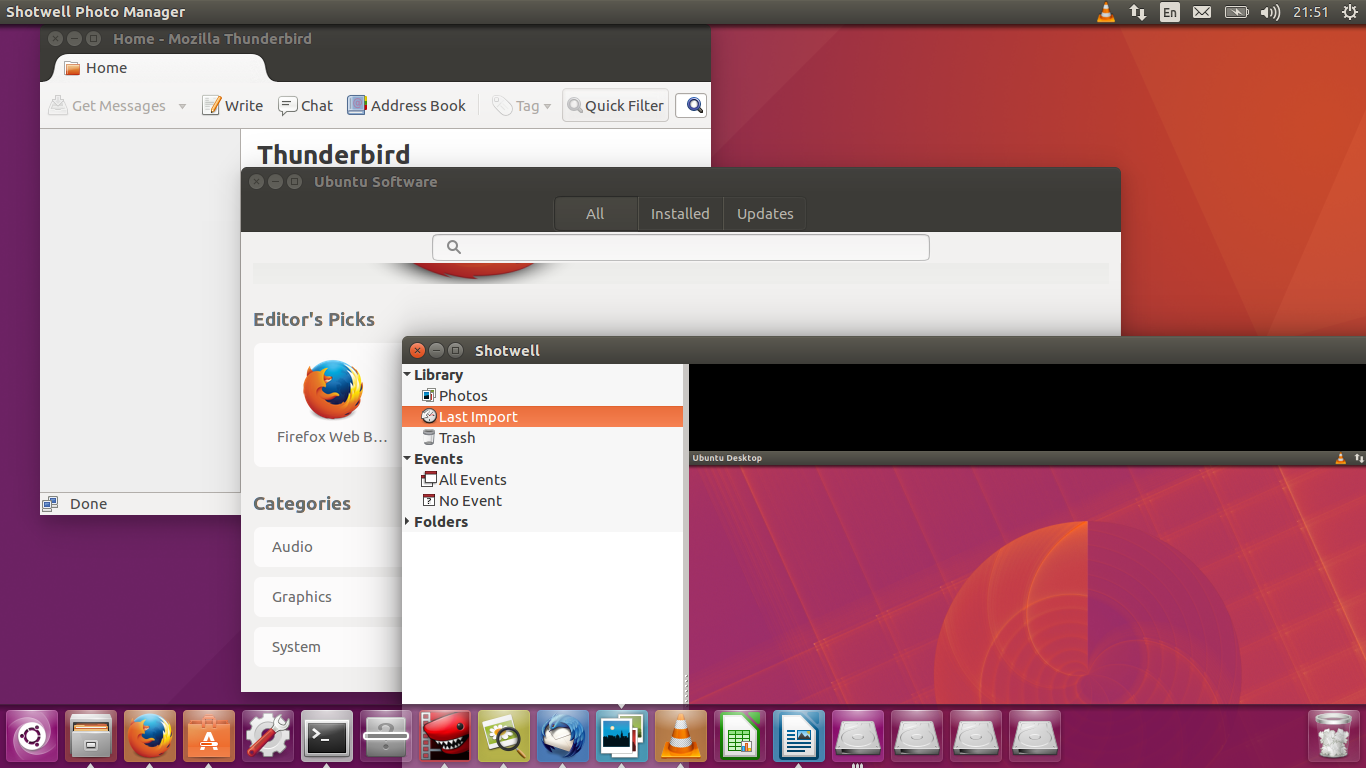This screenshot has width=1366, height=768.
Task: Launch VLC cone from the dock
Action: pyautogui.click(x=681, y=737)
